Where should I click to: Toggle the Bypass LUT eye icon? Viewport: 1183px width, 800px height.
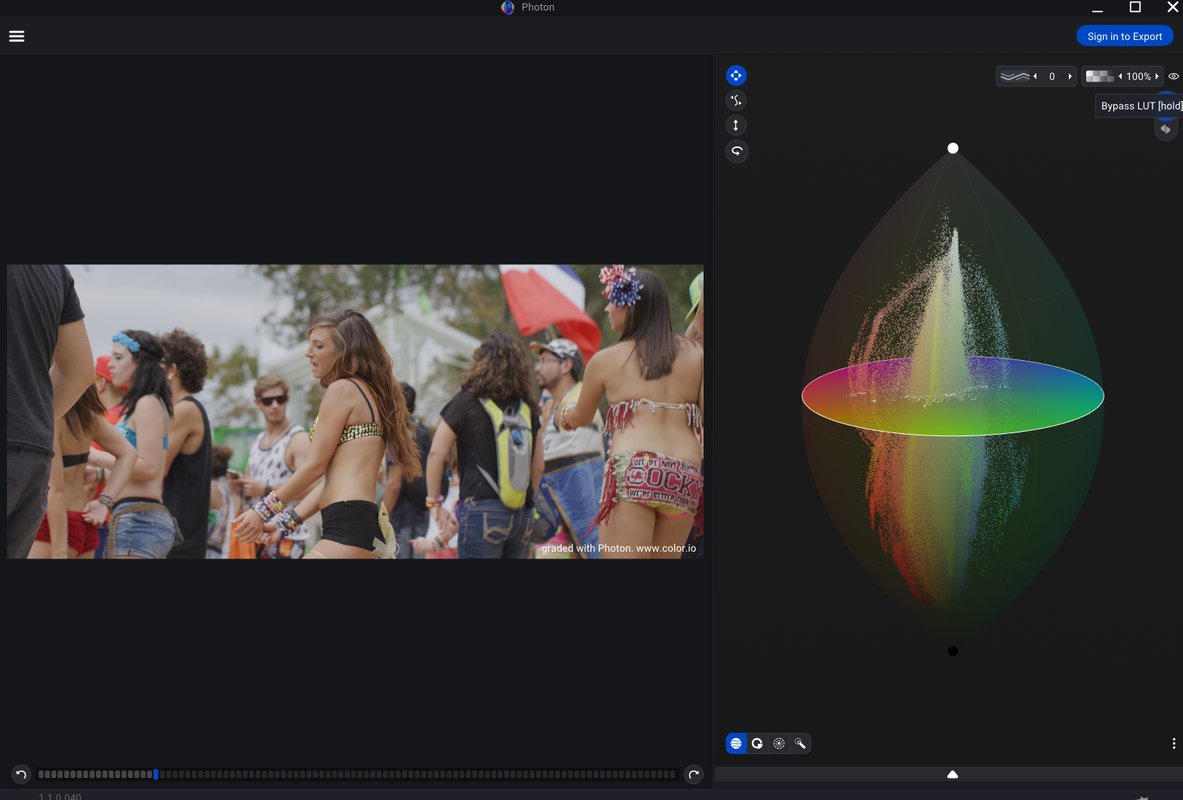tap(1173, 76)
